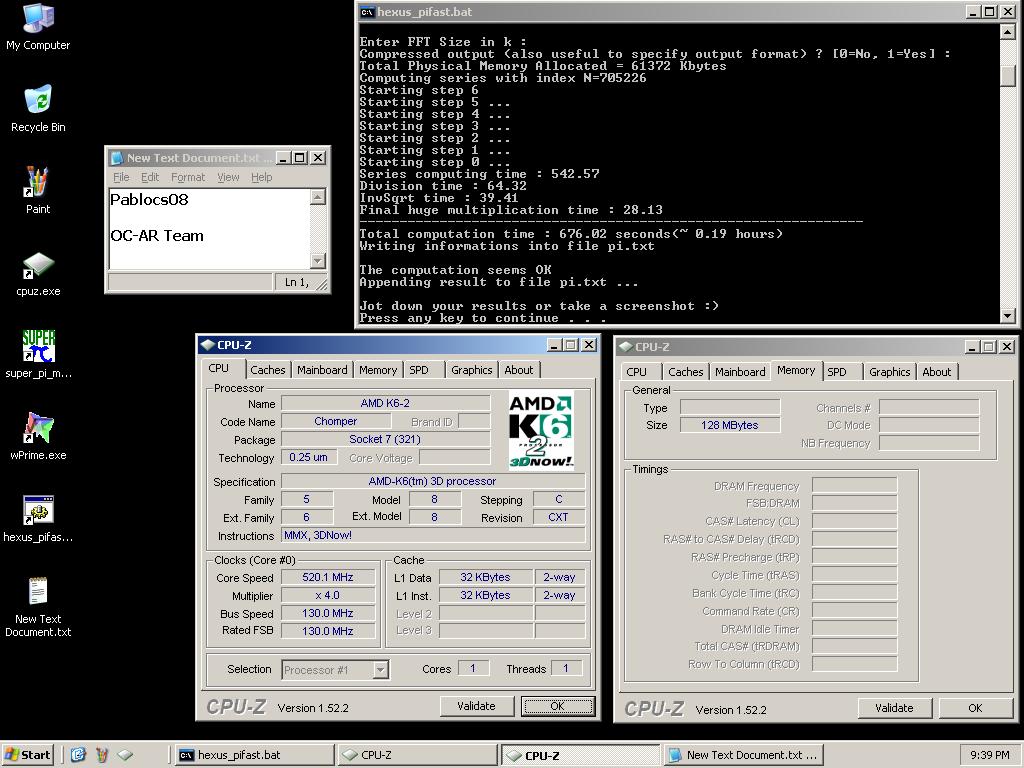Click the Core Speed 520.1 MHz value
The height and width of the screenshot is (768, 1024).
[x=328, y=577]
